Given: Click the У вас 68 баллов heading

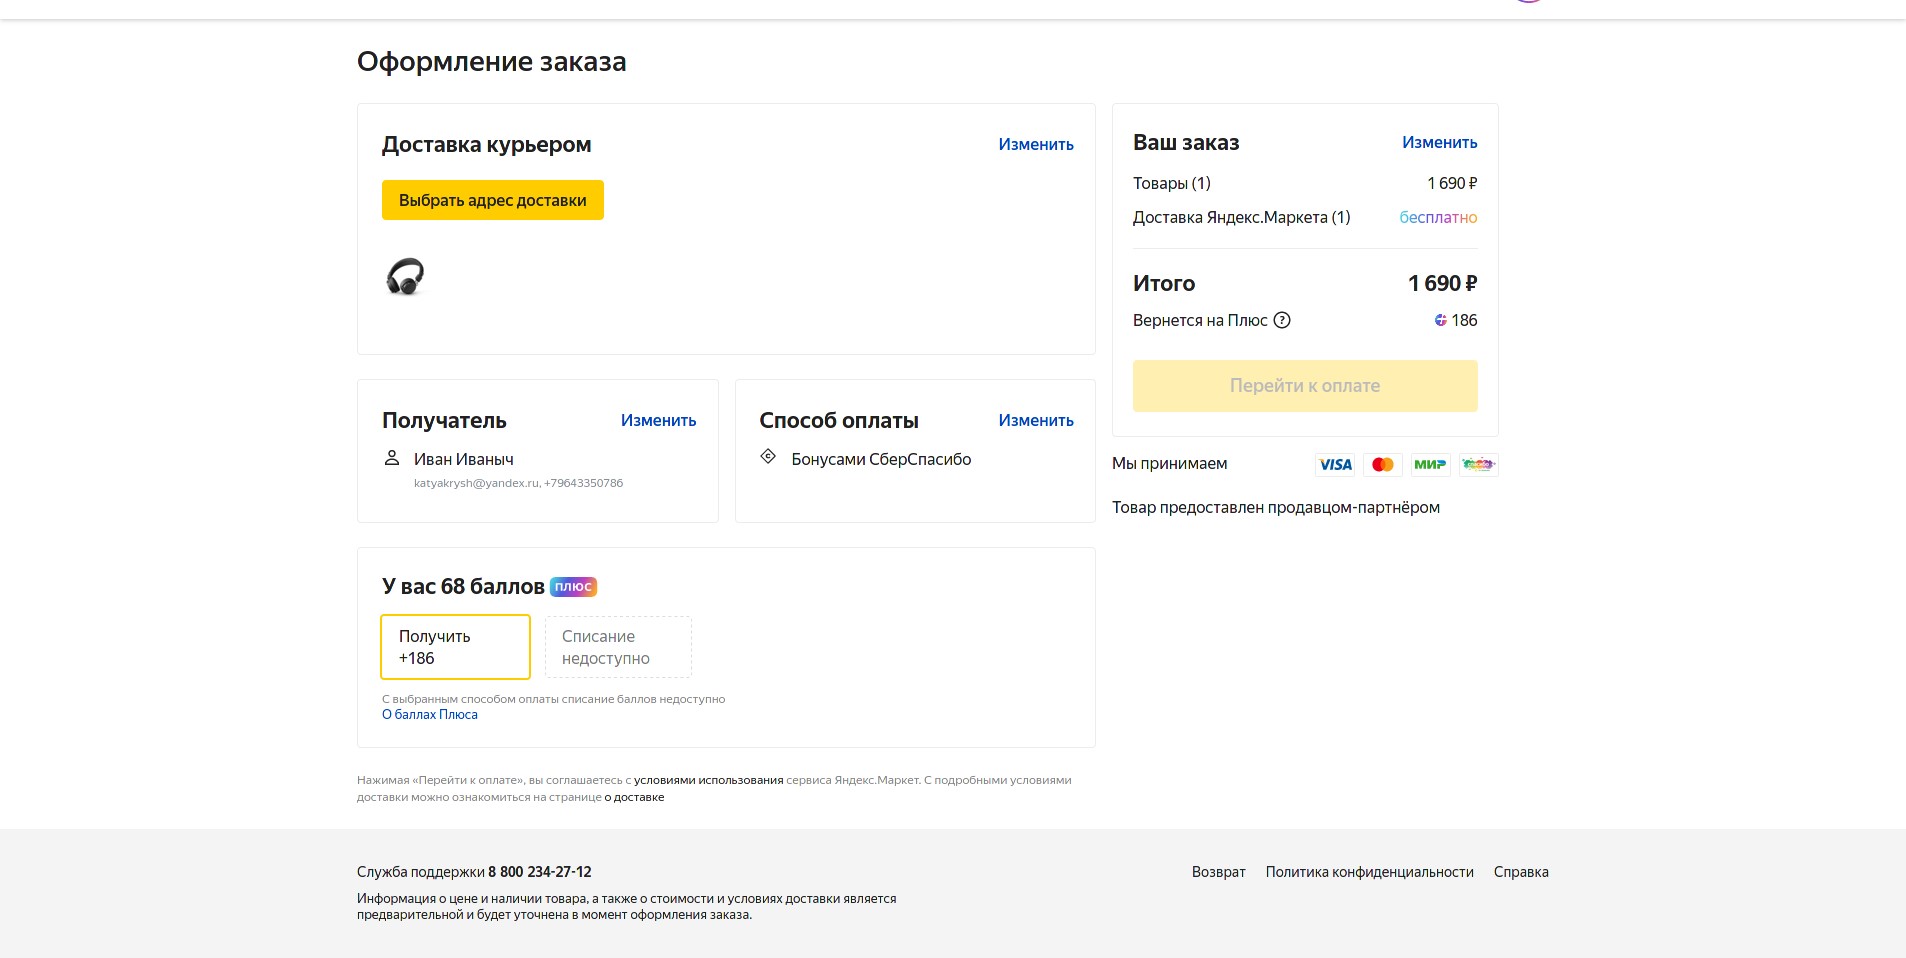Looking at the screenshot, I should (x=463, y=587).
